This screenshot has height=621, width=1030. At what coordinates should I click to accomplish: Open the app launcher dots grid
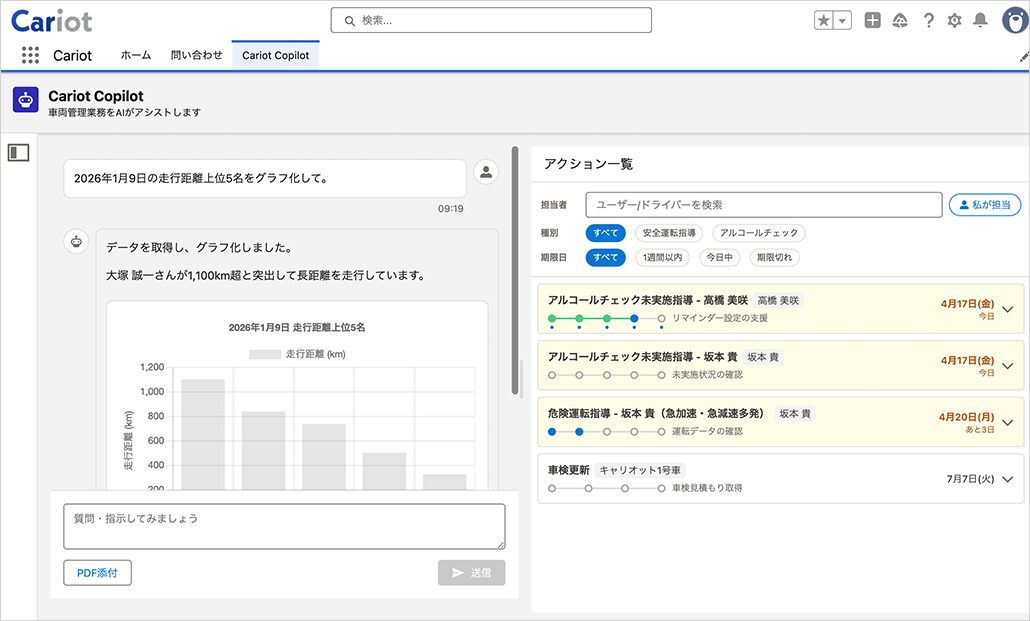pos(30,55)
